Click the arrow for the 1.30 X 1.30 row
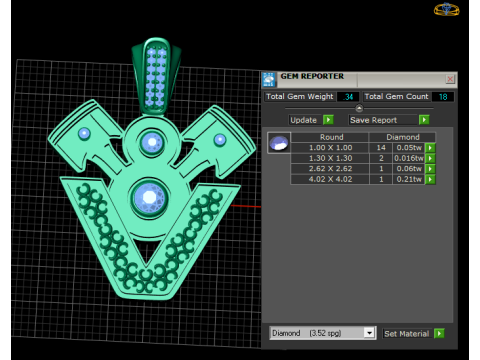The height and width of the screenshot is (360, 480). [430, 158]
